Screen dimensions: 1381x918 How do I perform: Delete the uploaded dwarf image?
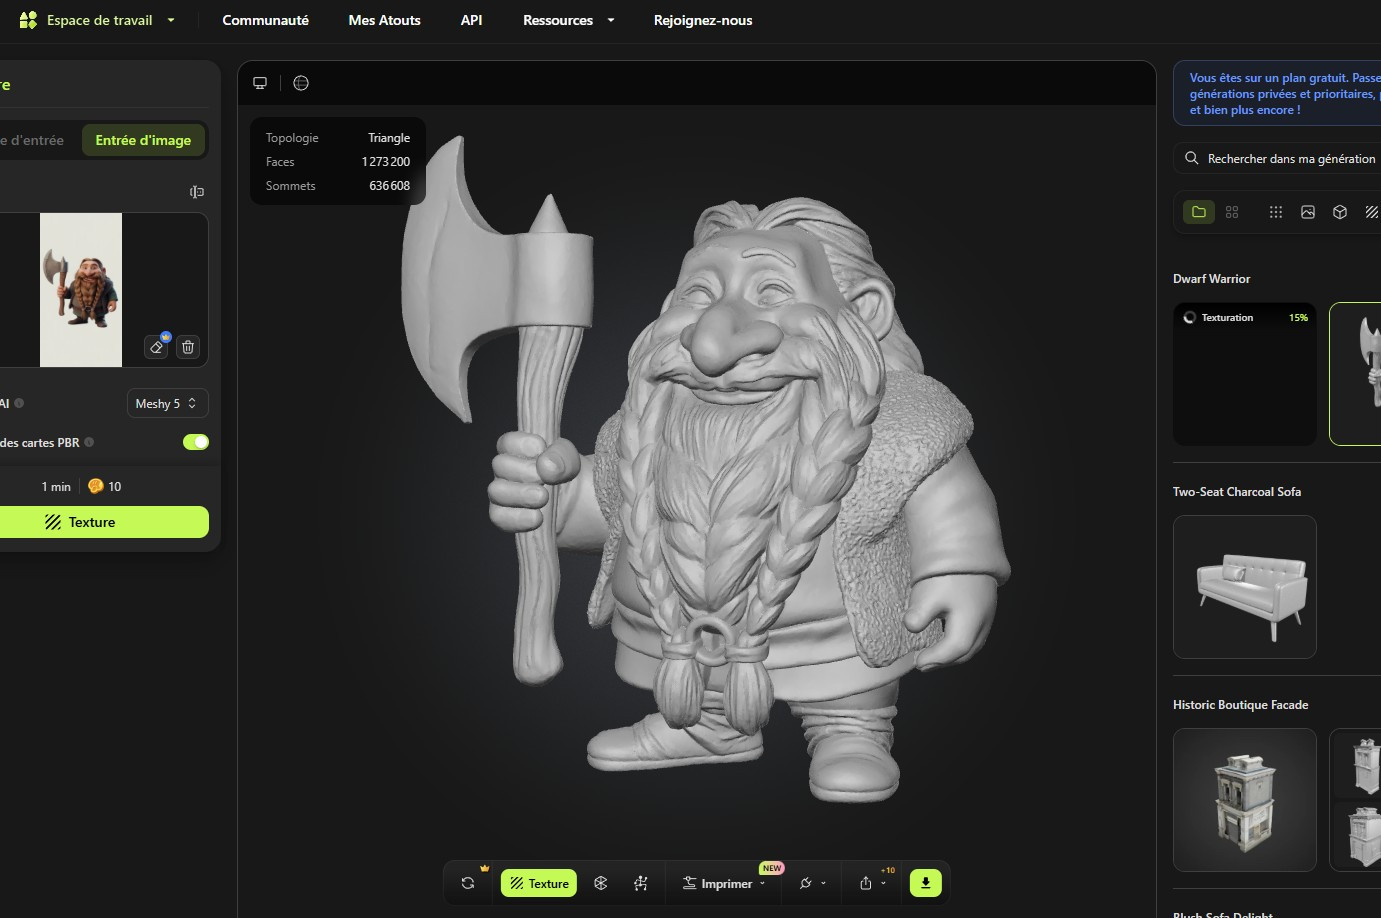(188, 347)
